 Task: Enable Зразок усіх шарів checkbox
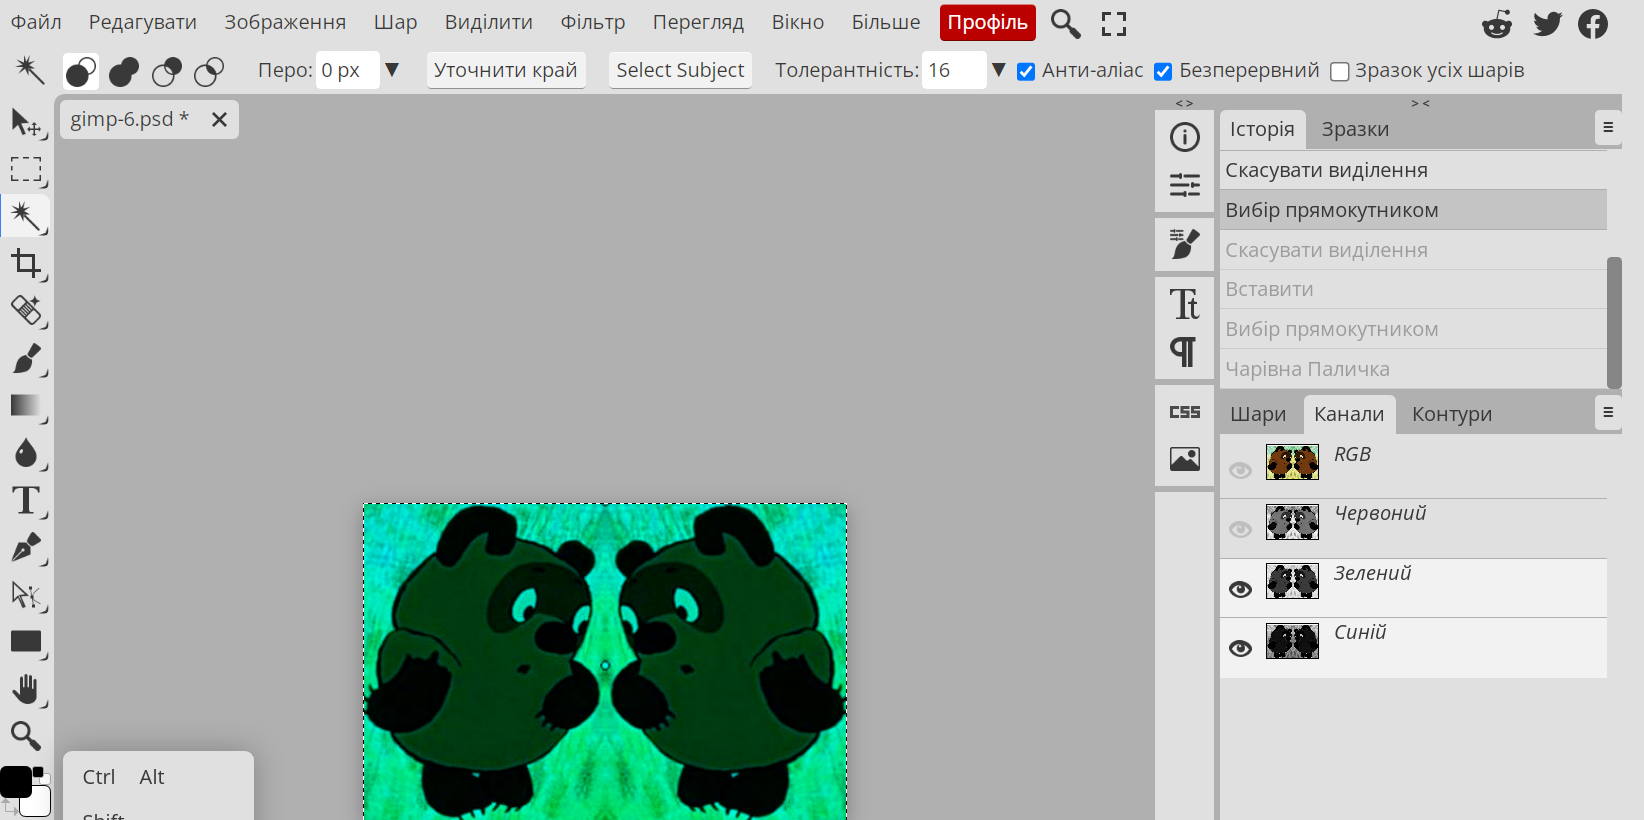click(1340, 71)
